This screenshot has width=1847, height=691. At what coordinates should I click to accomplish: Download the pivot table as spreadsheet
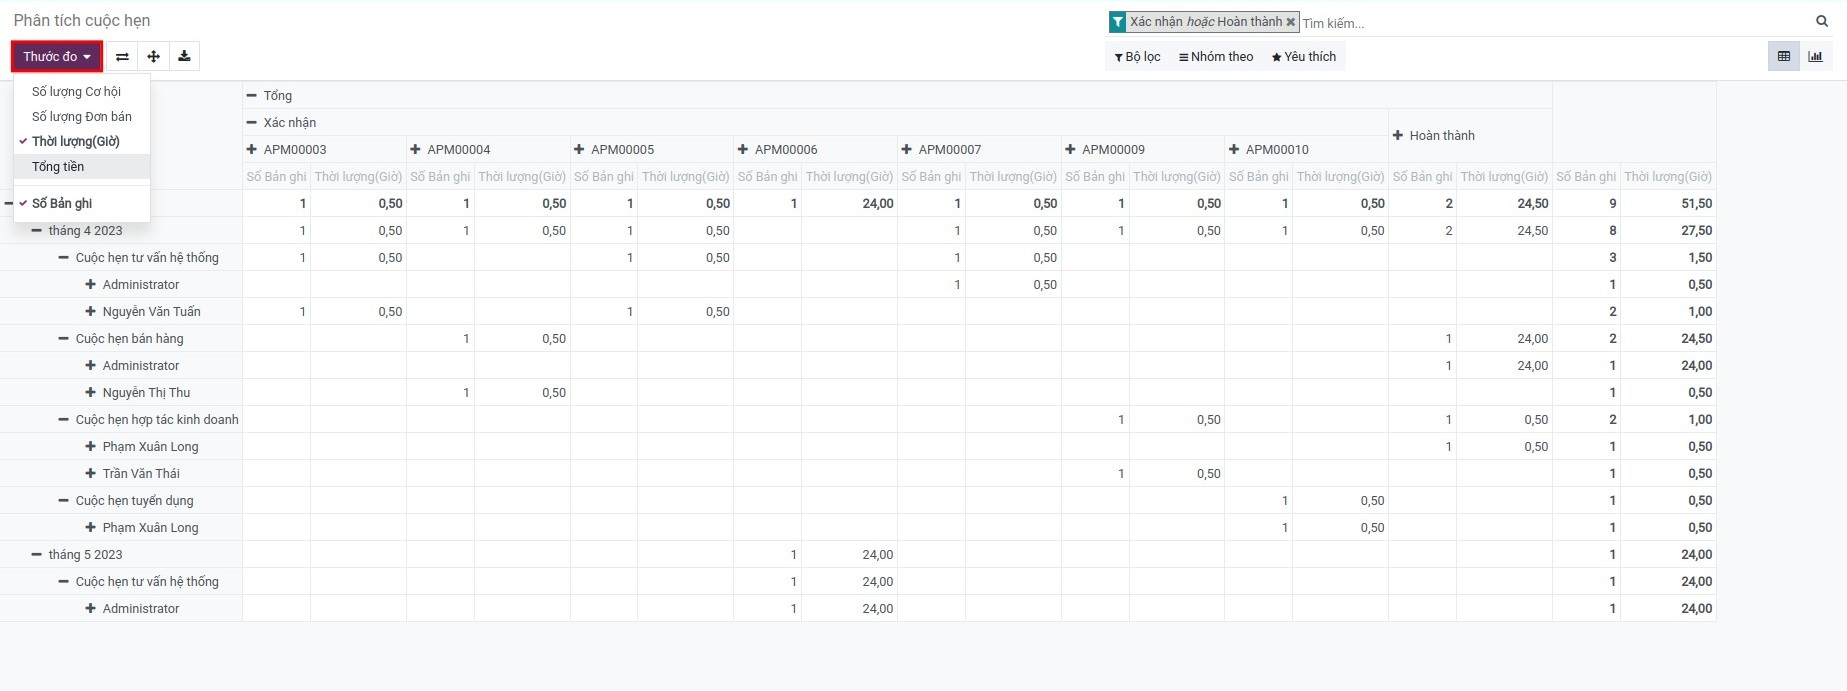(184, 57)
